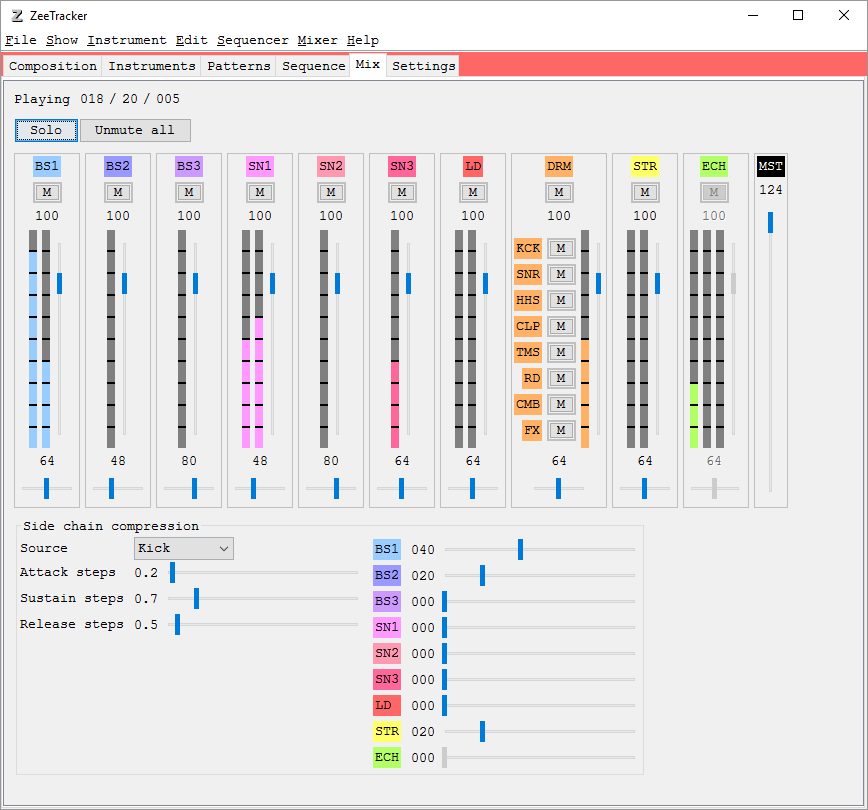868x810 pixels.
Task: Click the BS3 channel label in mixer
Action: tap(189, 166)
